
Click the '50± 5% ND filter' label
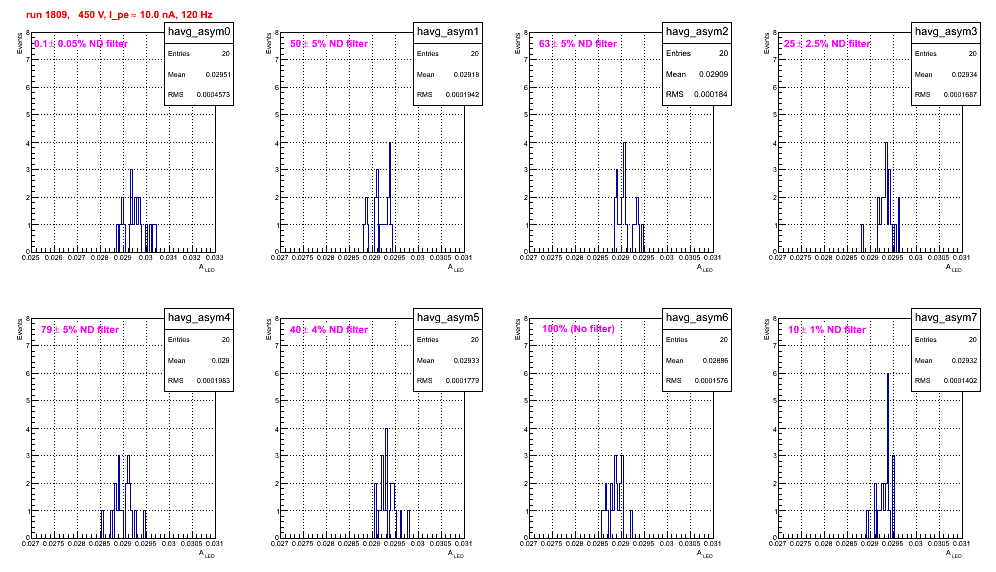[x=329, y=44]
